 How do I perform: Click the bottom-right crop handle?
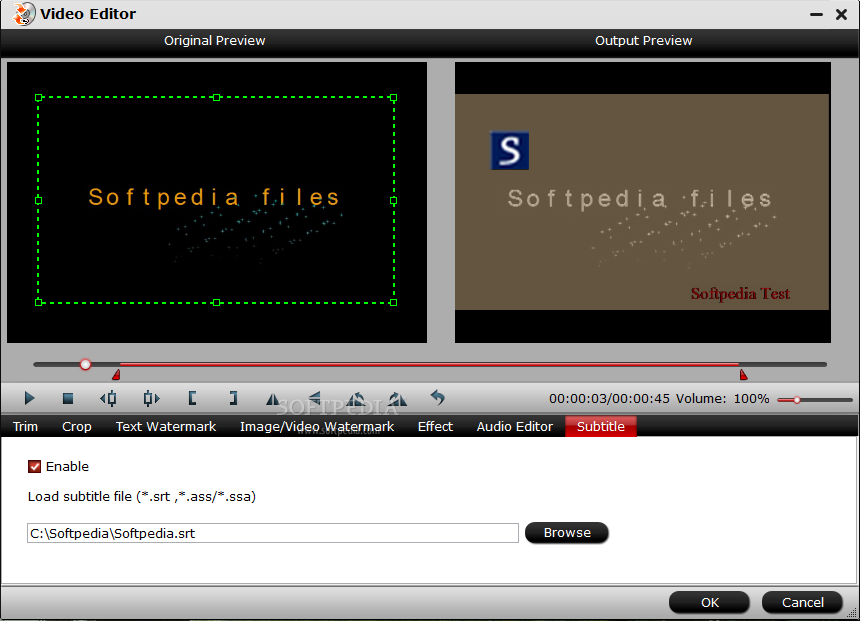[393, 302]
